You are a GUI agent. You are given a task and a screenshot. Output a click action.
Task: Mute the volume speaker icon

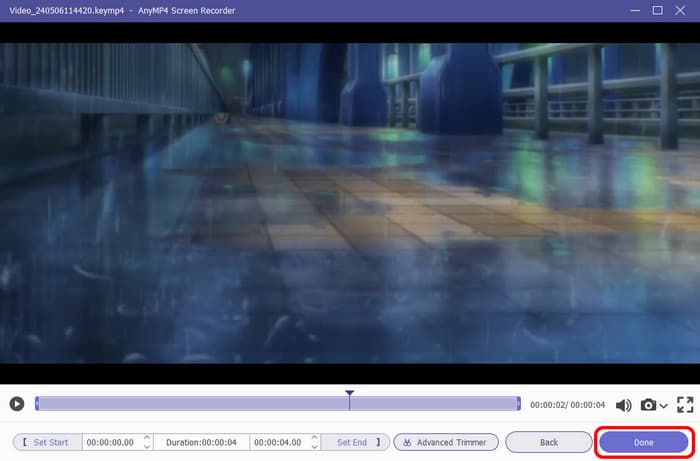point(623,405)
